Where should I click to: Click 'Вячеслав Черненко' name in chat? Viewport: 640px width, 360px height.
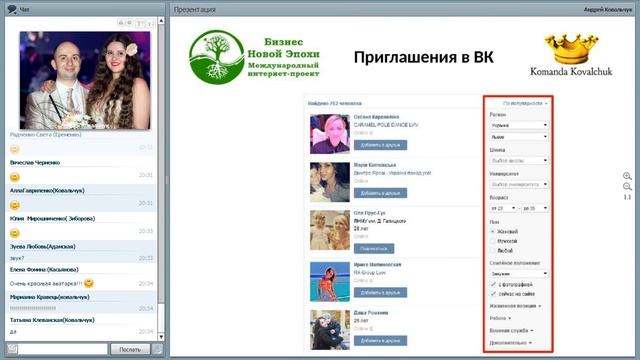click(35, 162)
